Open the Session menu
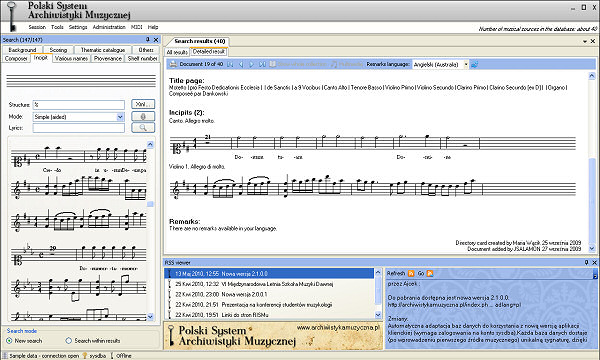 pos(37,27)
